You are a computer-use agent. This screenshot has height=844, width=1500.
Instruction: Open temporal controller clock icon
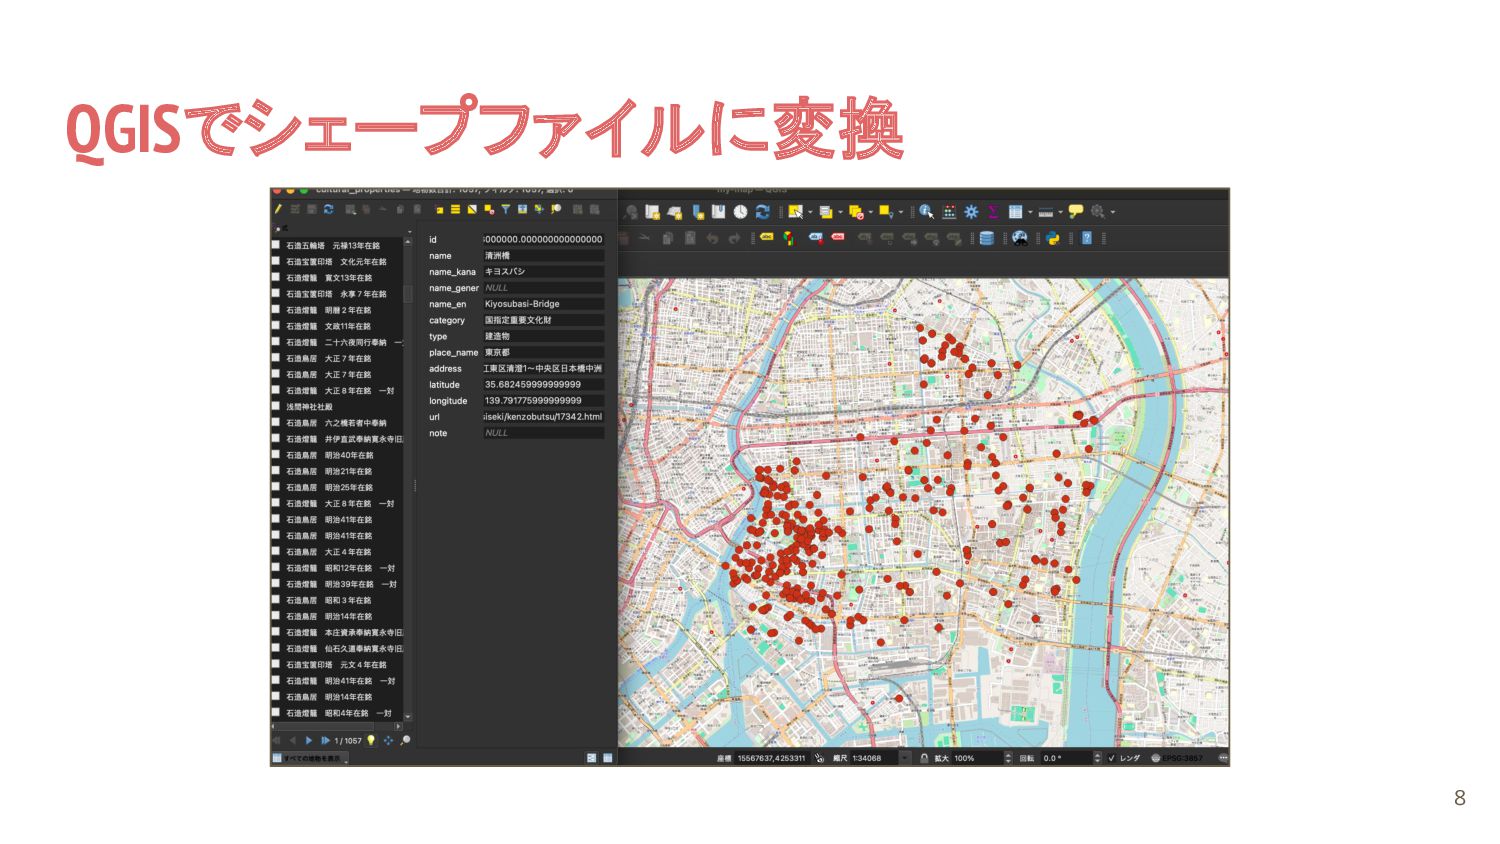tap(740, 212)
